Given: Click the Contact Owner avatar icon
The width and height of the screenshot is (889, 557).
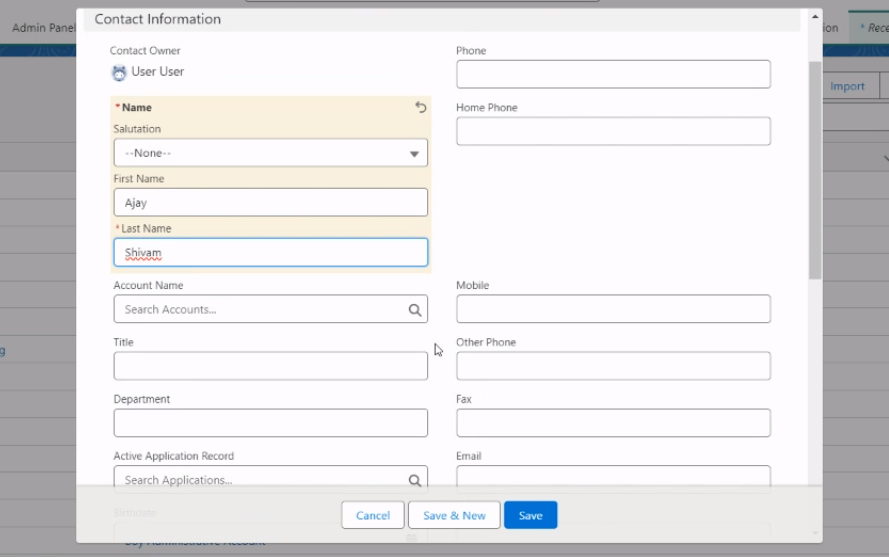Looking at the screenshot, I should (x=120, y=72).
